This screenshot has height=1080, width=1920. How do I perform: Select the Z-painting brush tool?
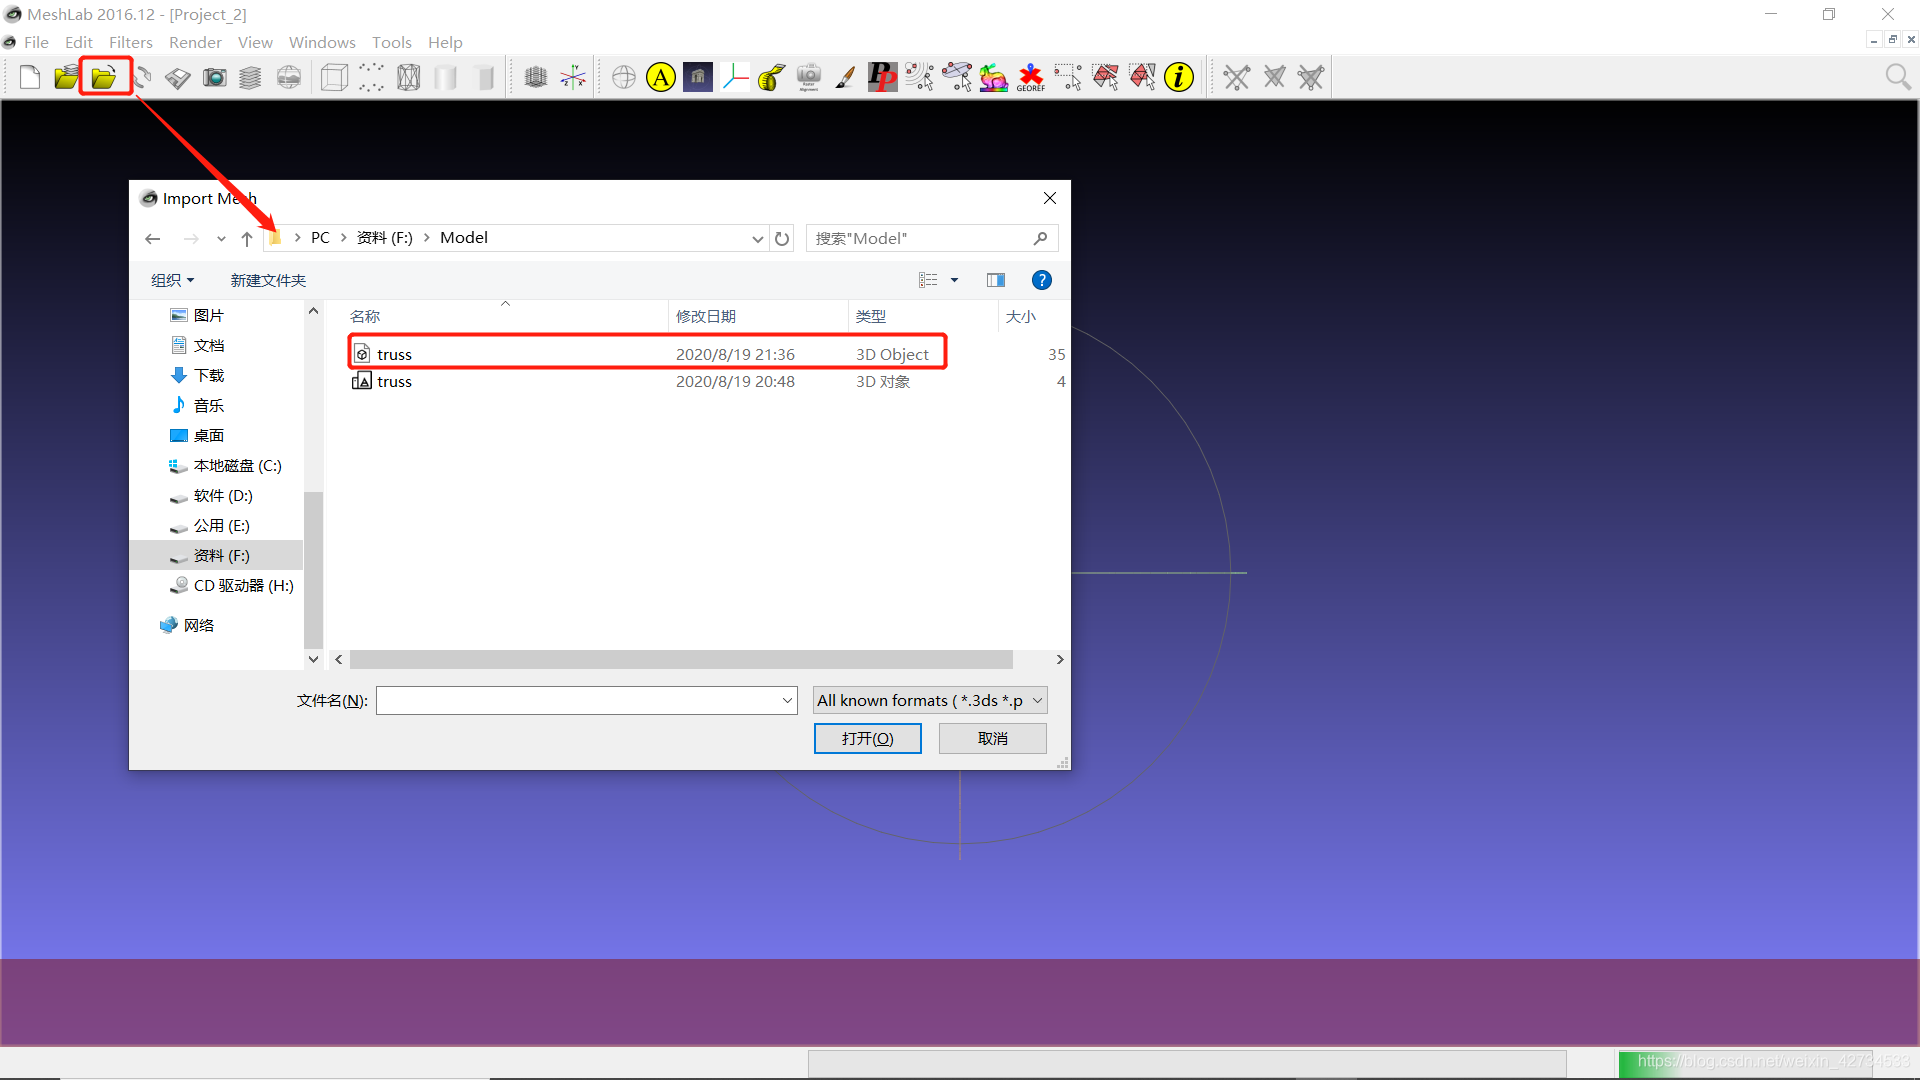[x=845, y=77]
